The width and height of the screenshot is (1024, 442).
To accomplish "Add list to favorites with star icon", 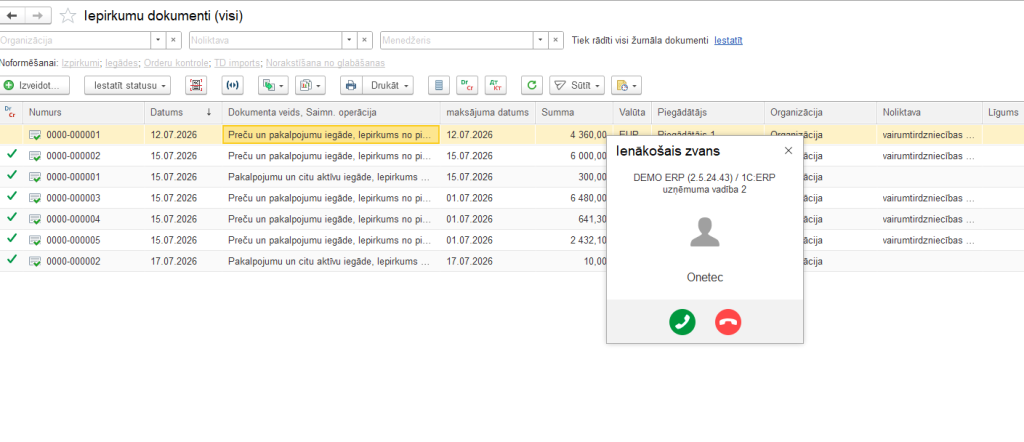I will coord(68,16).
